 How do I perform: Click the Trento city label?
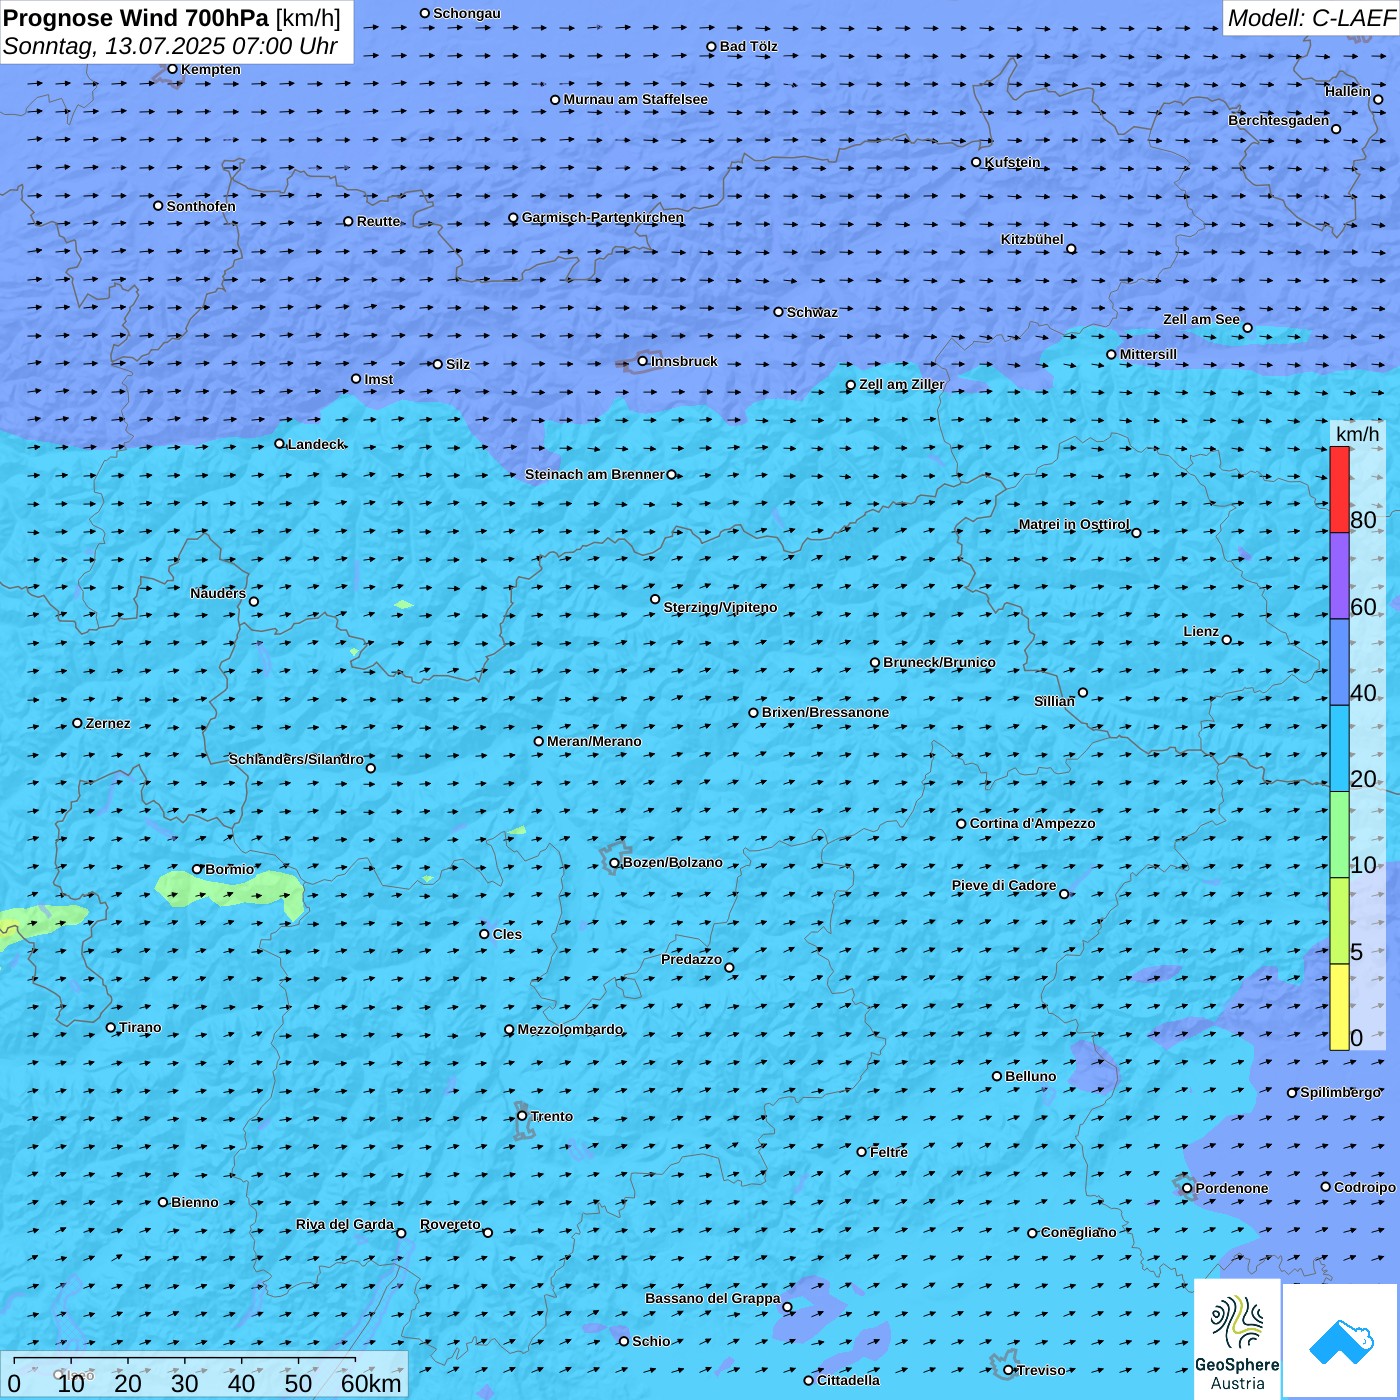pos(552,1116)
